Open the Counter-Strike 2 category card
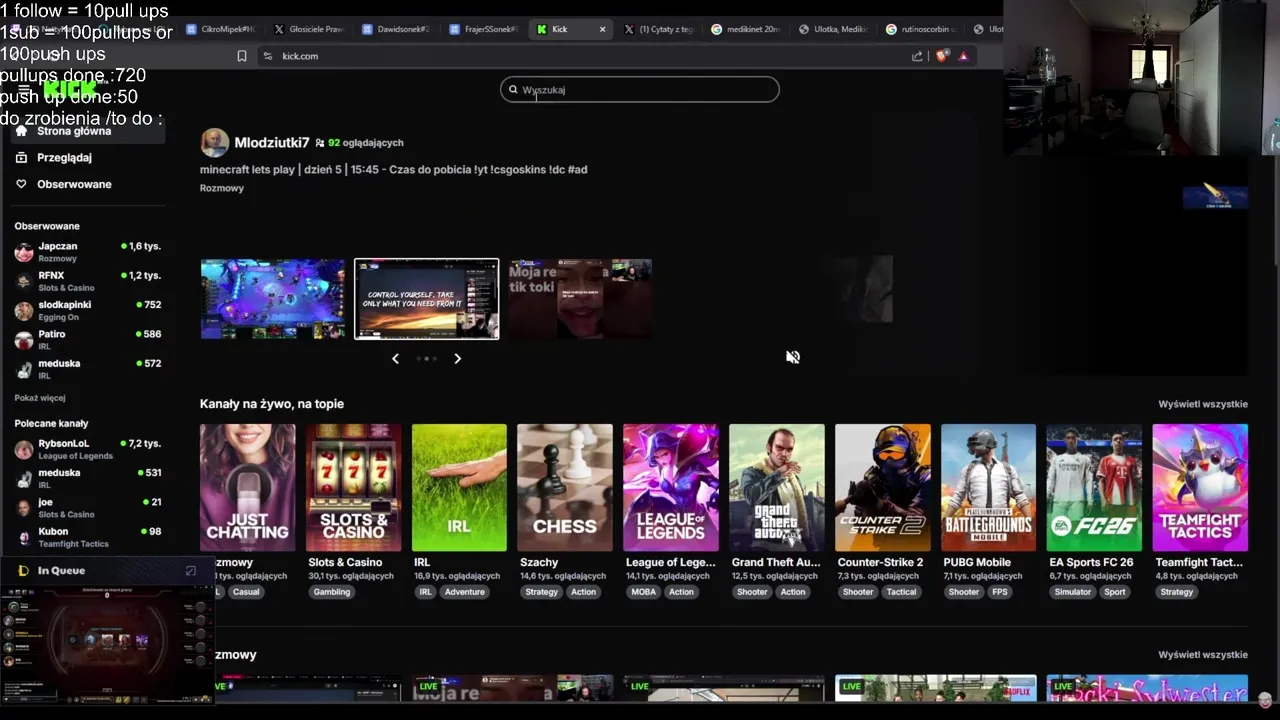 pos(883,488)
